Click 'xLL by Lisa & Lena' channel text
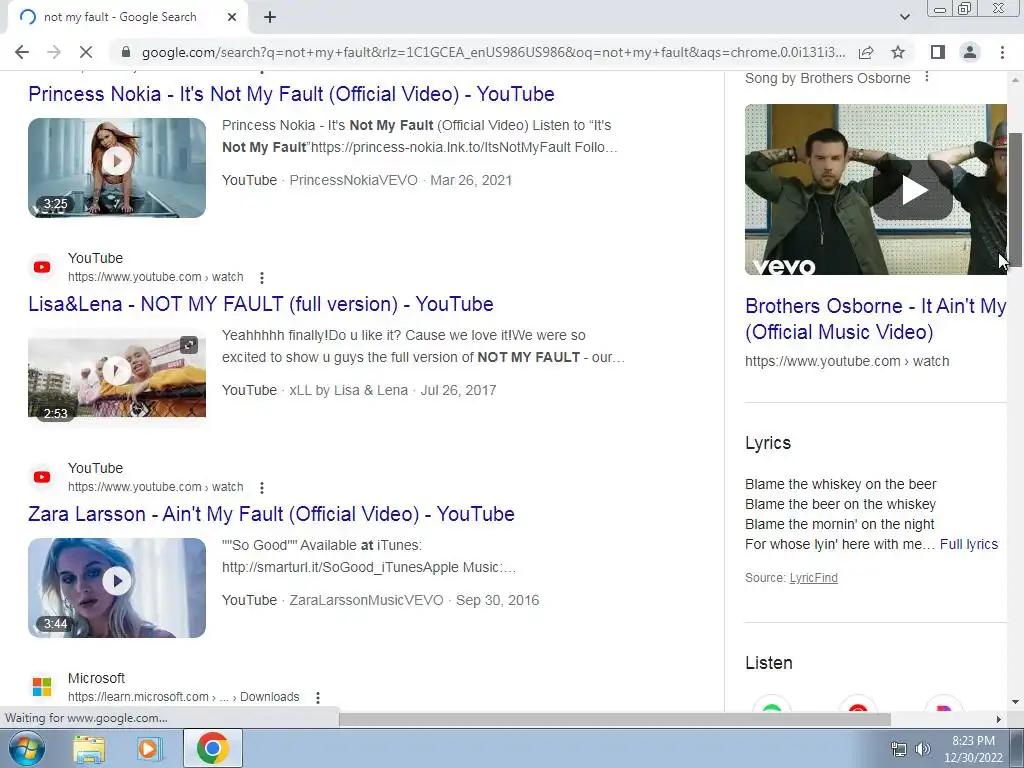This screenshot has height=768, width=1024. pyautogui.click(x=349, y=391)
